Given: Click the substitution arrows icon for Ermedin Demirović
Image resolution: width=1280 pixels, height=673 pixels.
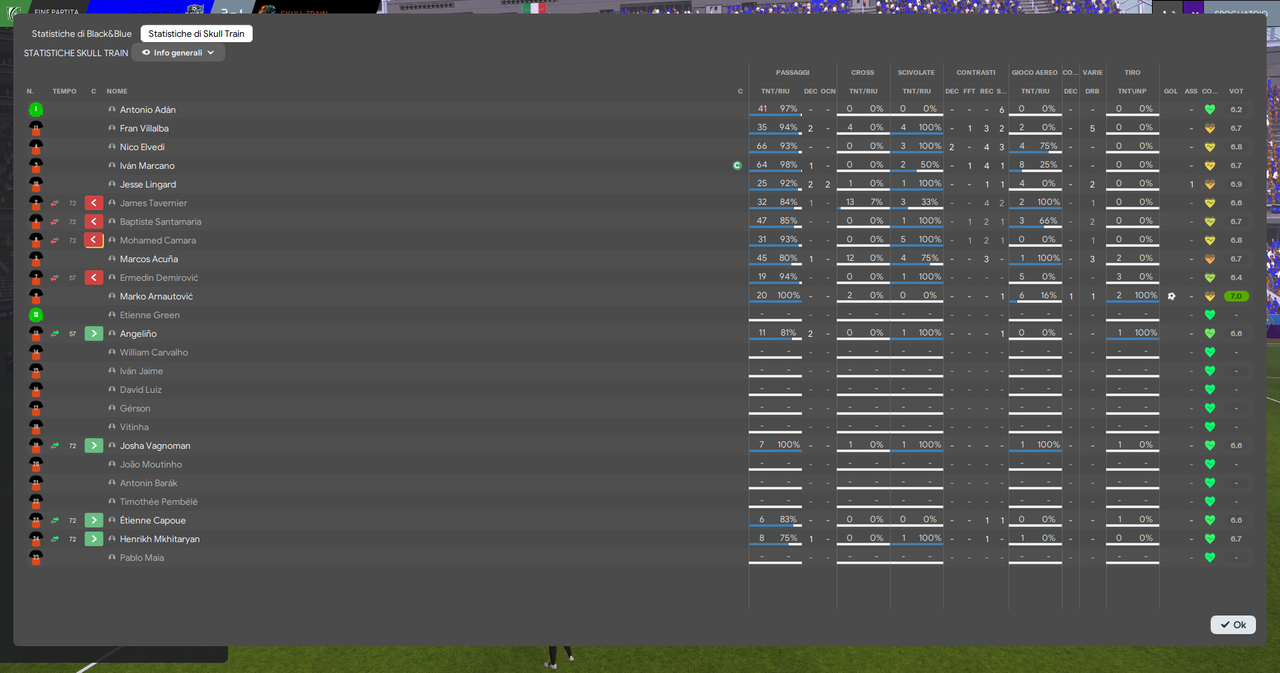Looking at the screenshot, I should (x=54, y=278).
